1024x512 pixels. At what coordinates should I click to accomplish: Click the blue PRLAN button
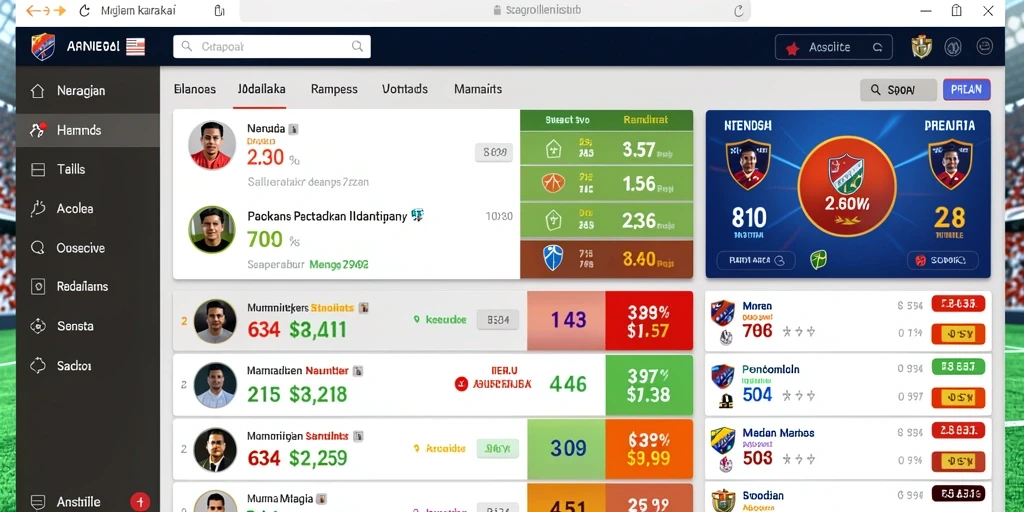(967, 90)
